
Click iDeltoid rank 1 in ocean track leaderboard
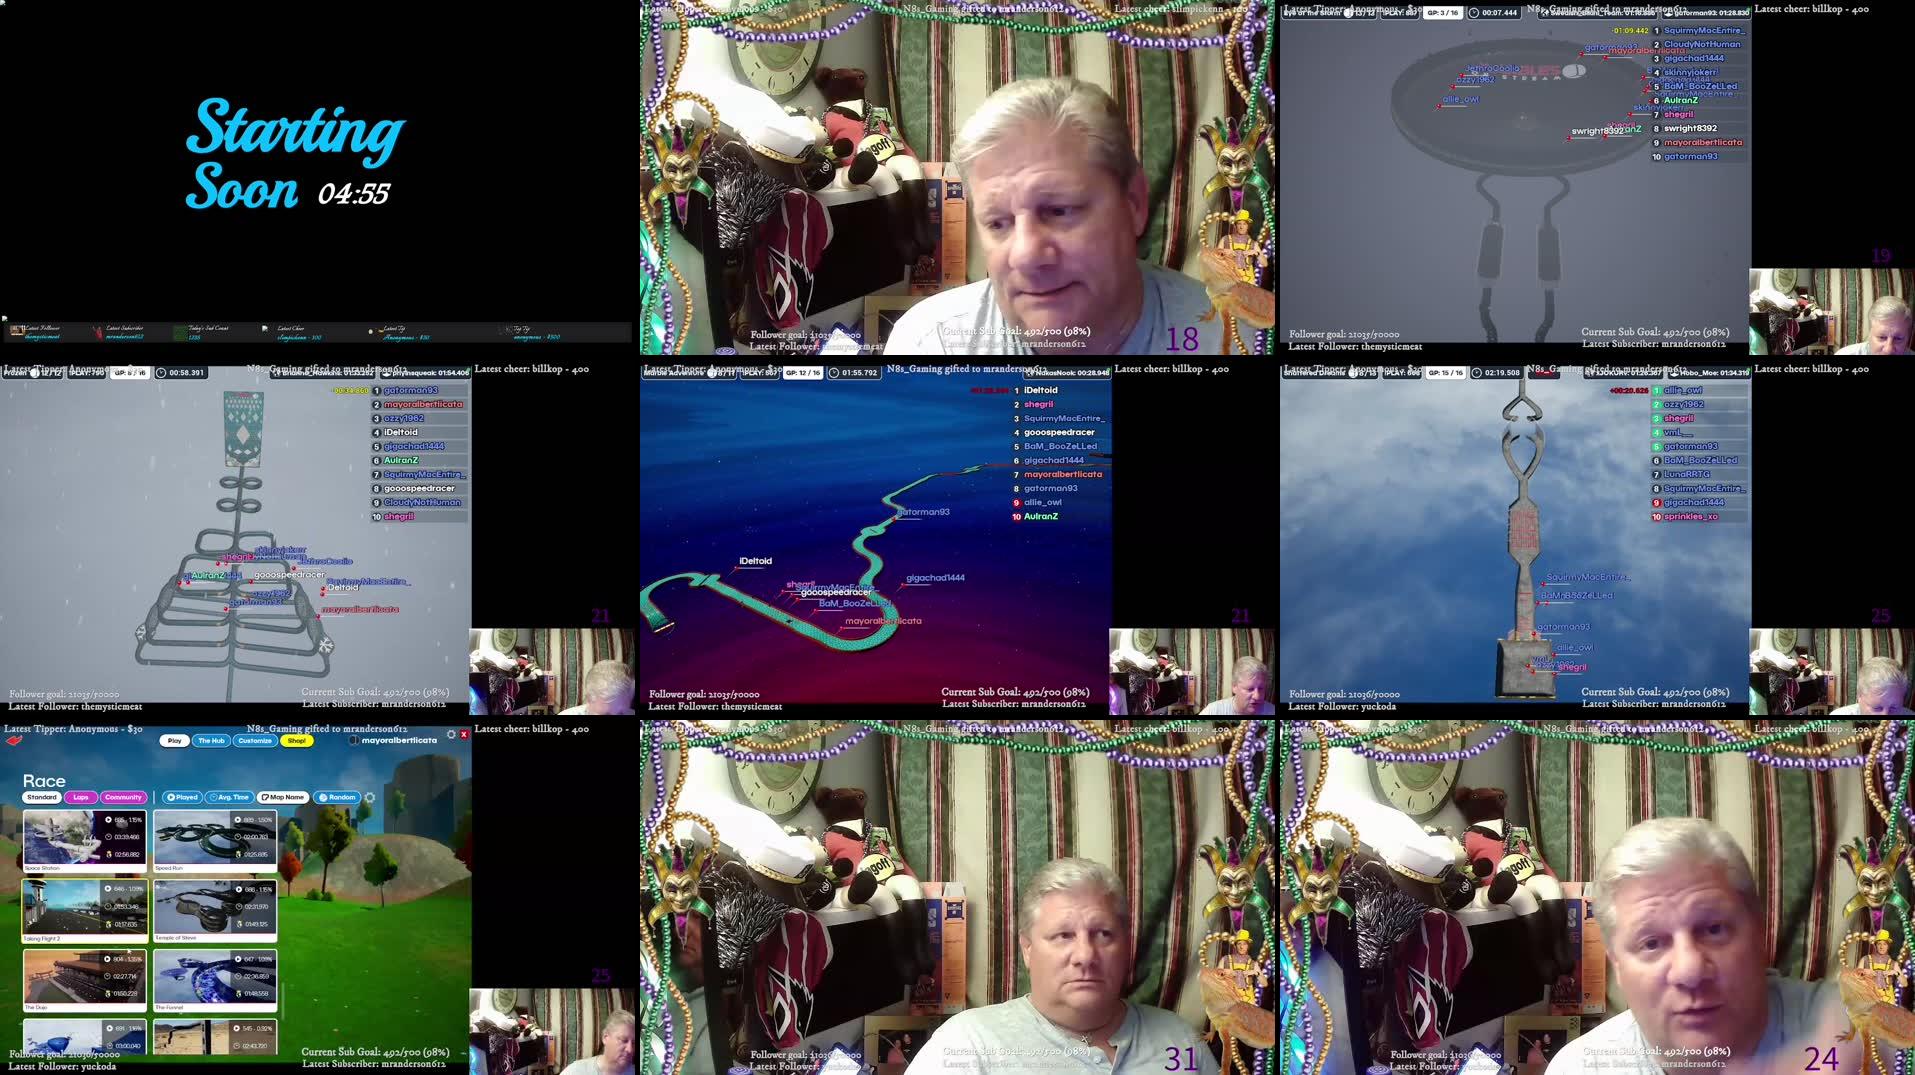tap(1040, 390)
